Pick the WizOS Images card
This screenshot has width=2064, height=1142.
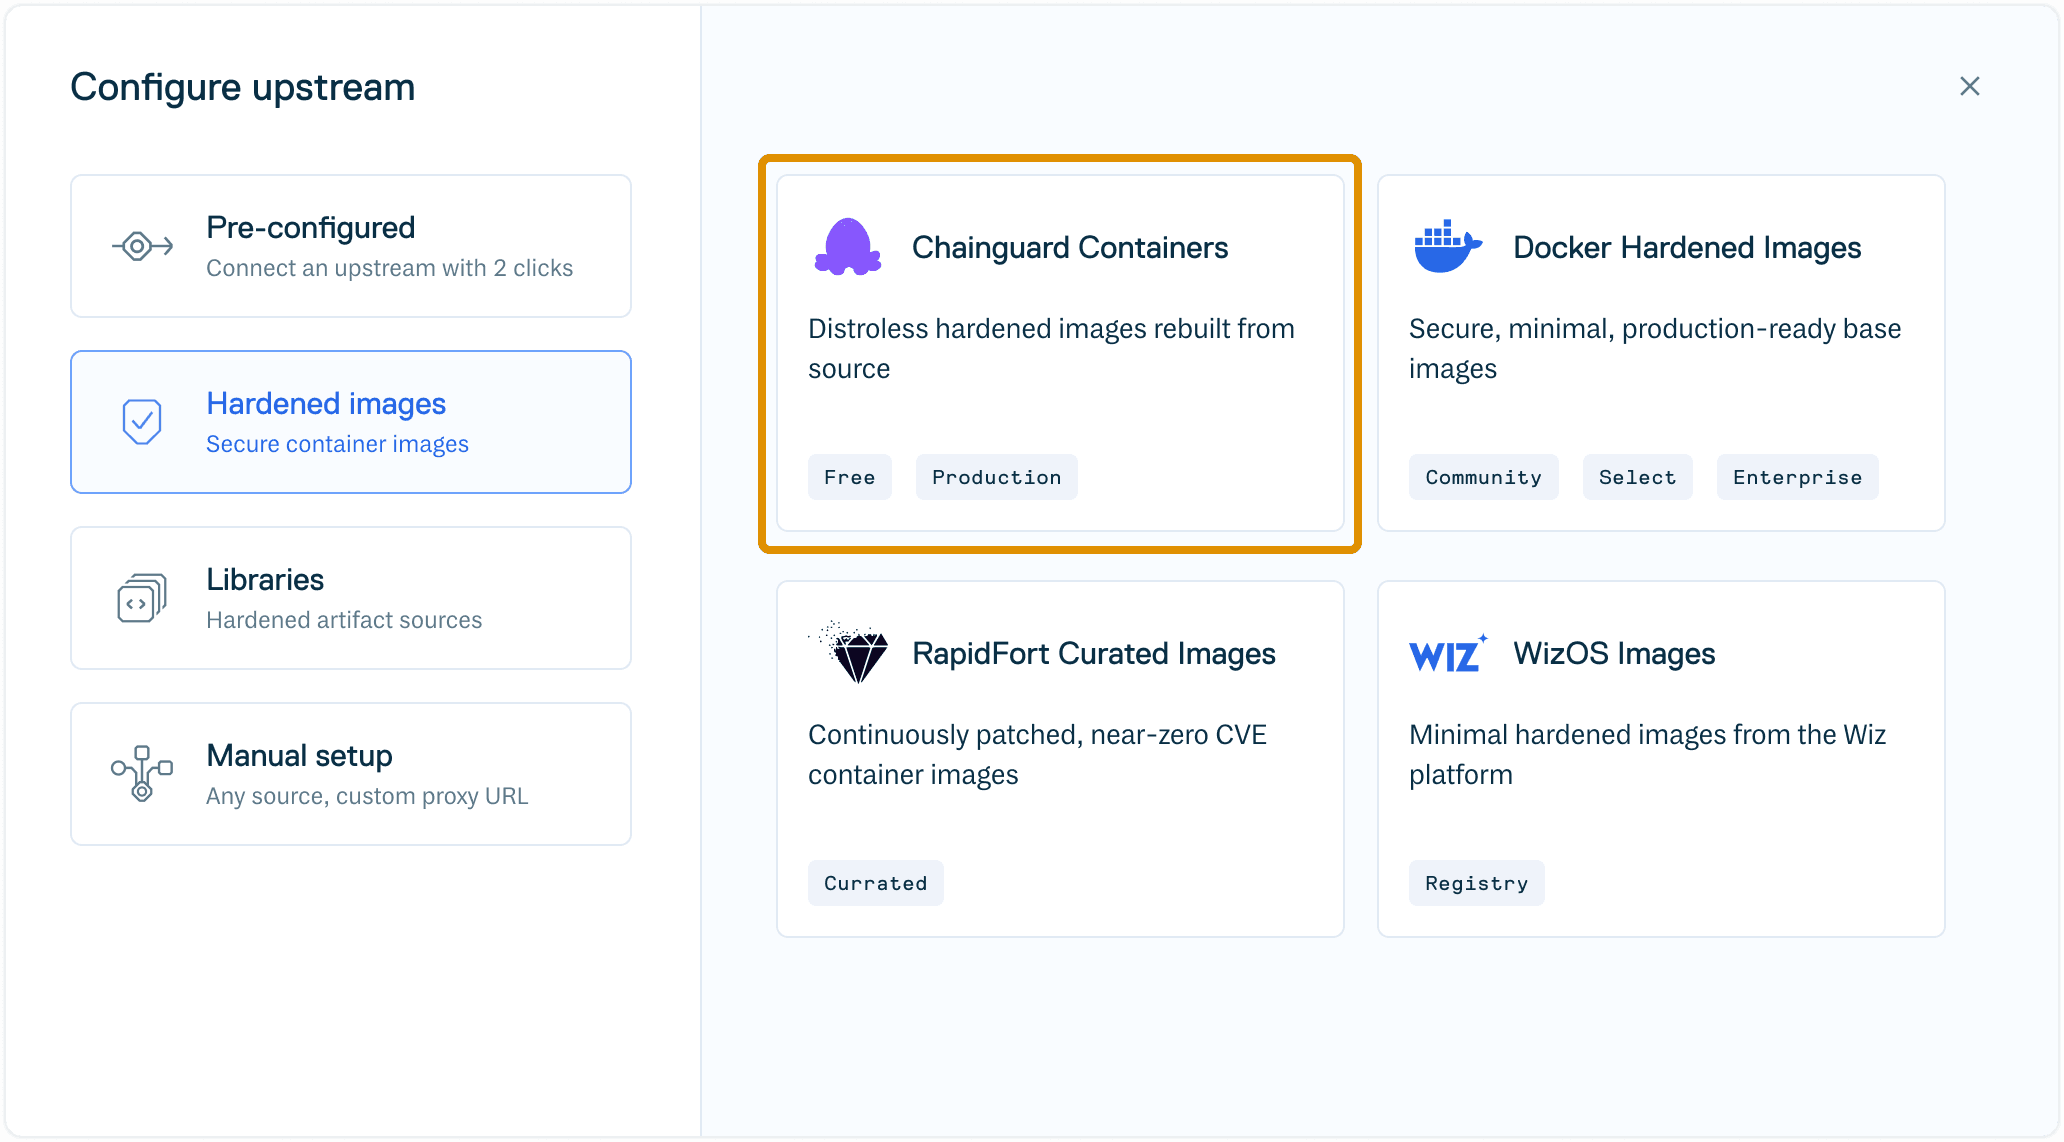tap(1661, 759)
